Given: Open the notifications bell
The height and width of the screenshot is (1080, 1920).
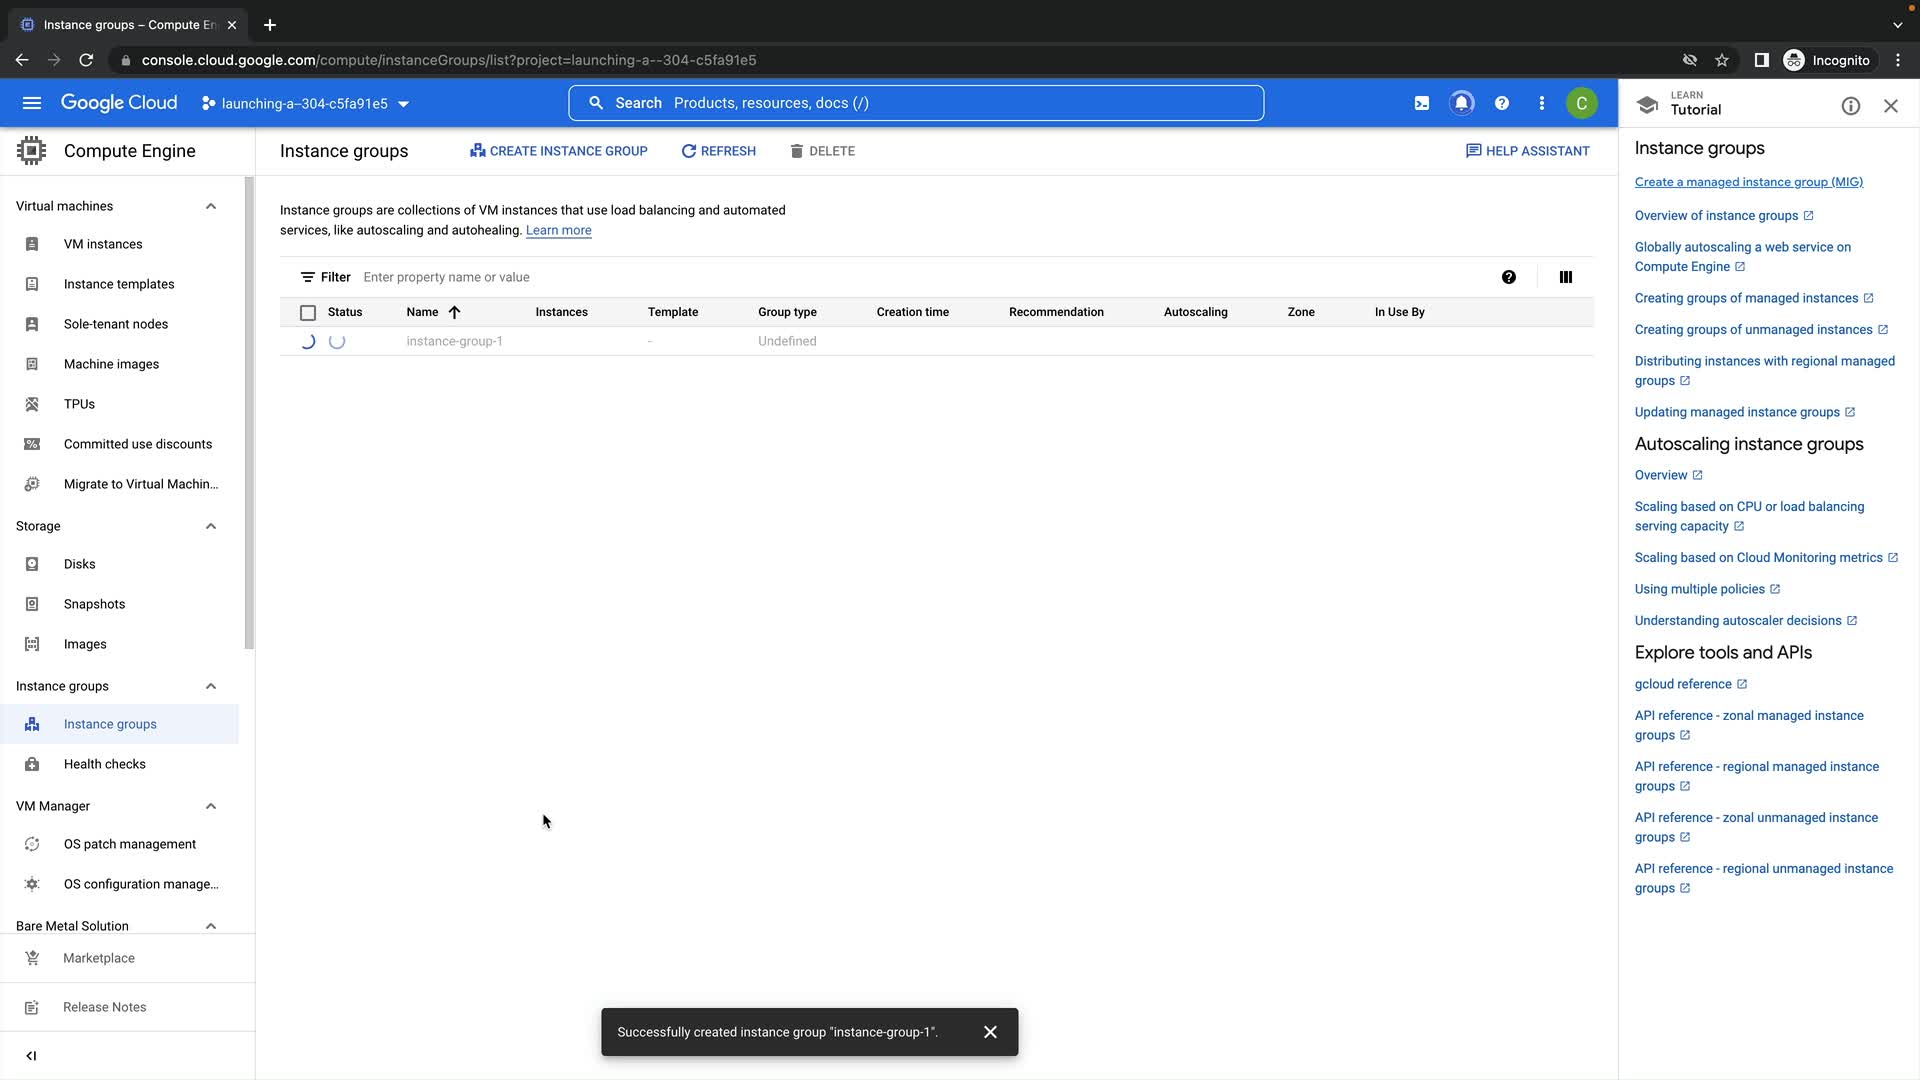Looking at the screenshot, I should click(1461, 103).
